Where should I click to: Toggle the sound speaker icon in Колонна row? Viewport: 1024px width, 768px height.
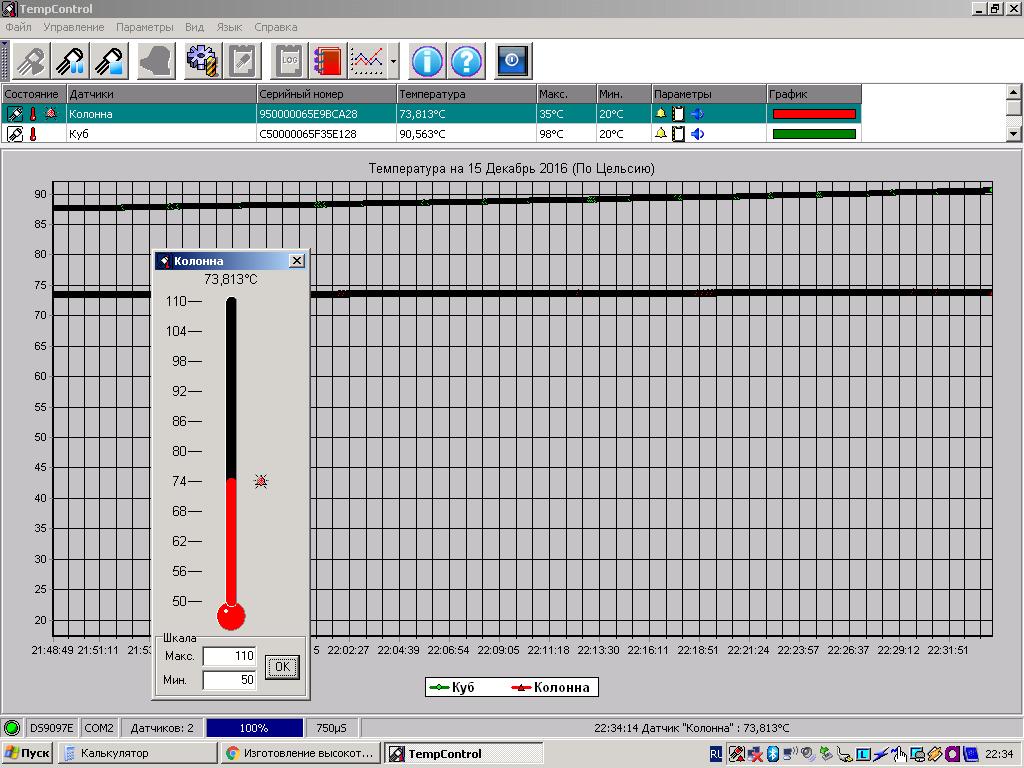(x=697, y=114)
